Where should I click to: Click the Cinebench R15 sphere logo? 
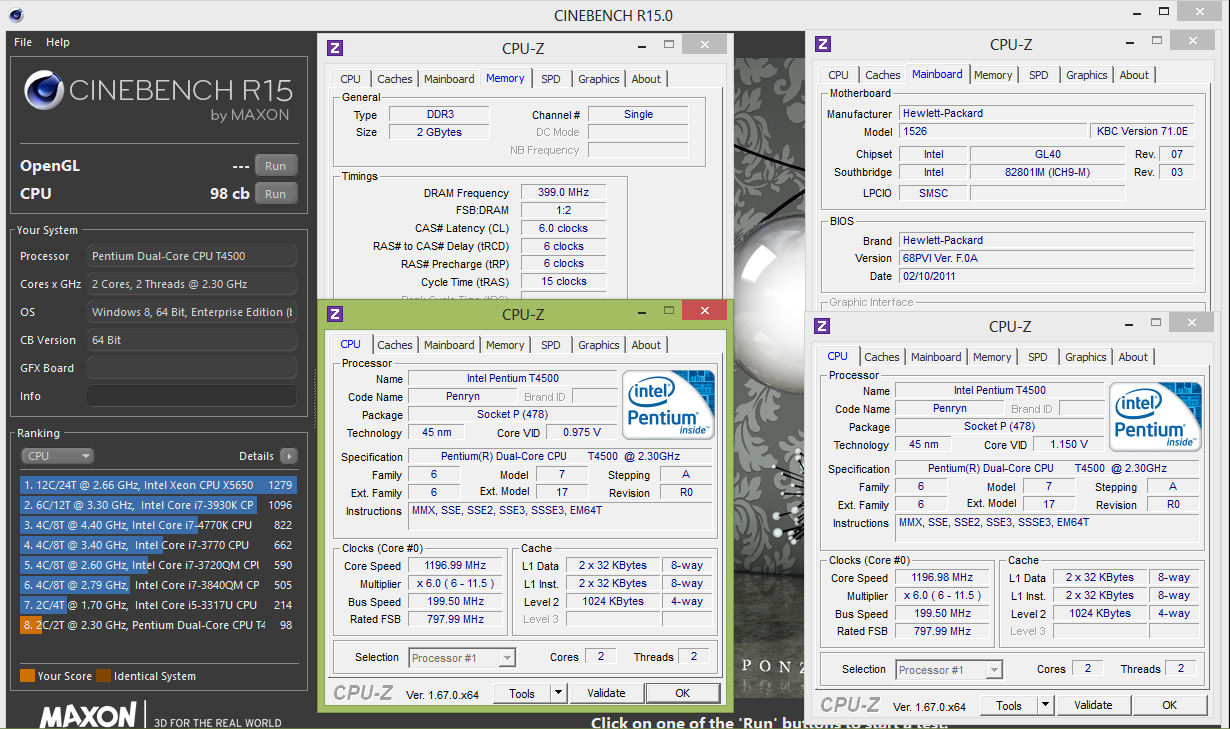[45, 92]
